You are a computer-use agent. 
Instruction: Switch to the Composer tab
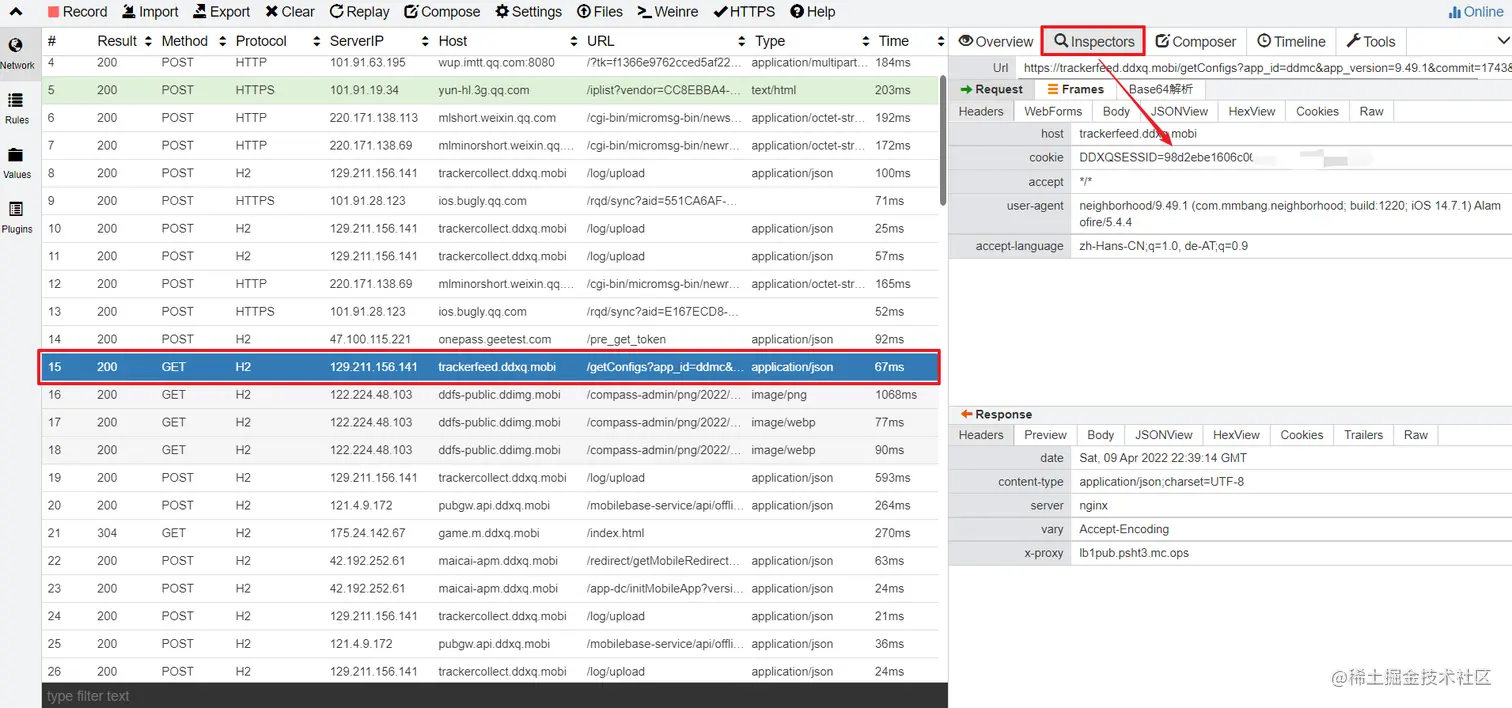1195,41
